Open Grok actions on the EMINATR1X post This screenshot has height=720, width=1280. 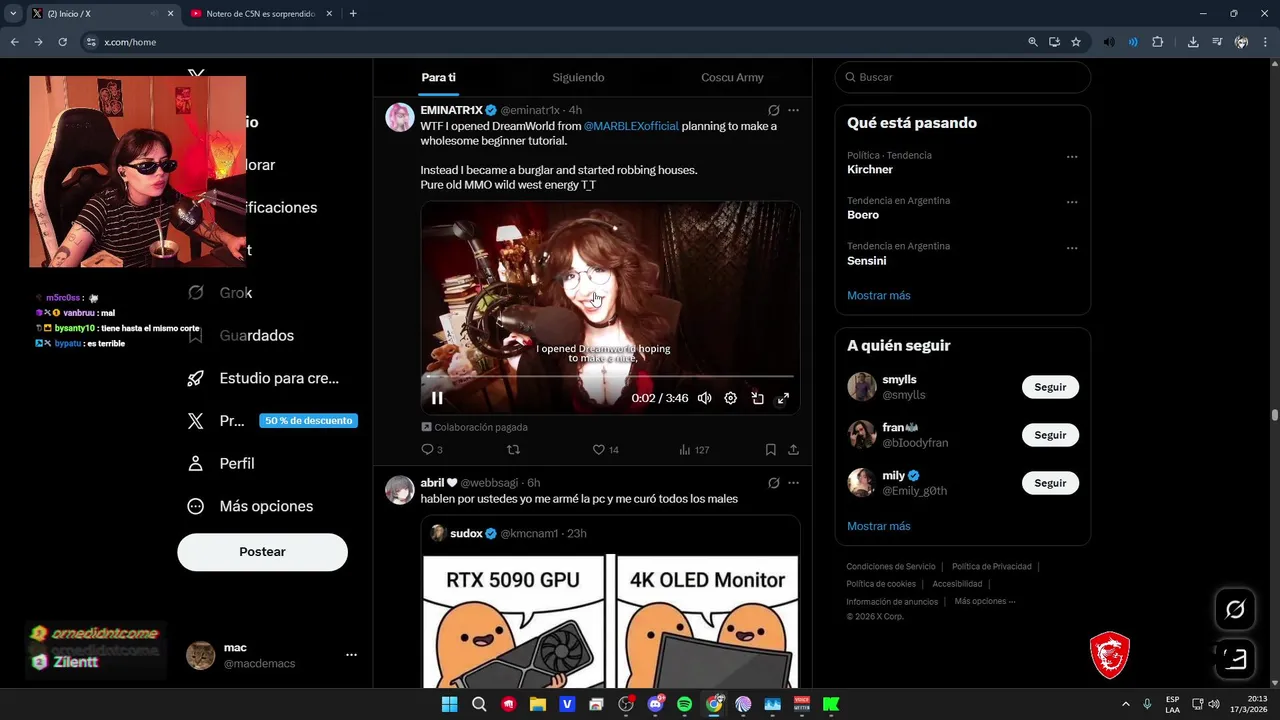773,110
